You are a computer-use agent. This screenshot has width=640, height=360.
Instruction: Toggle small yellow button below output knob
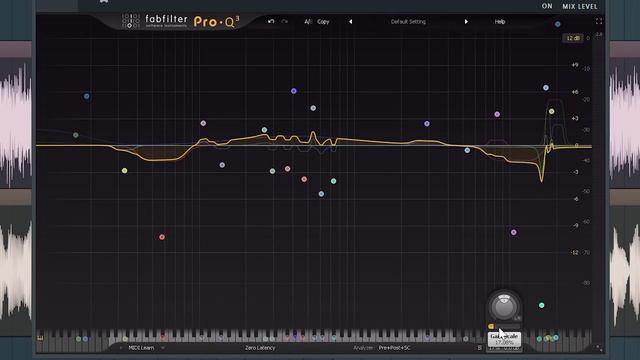(x=491, y=326)
